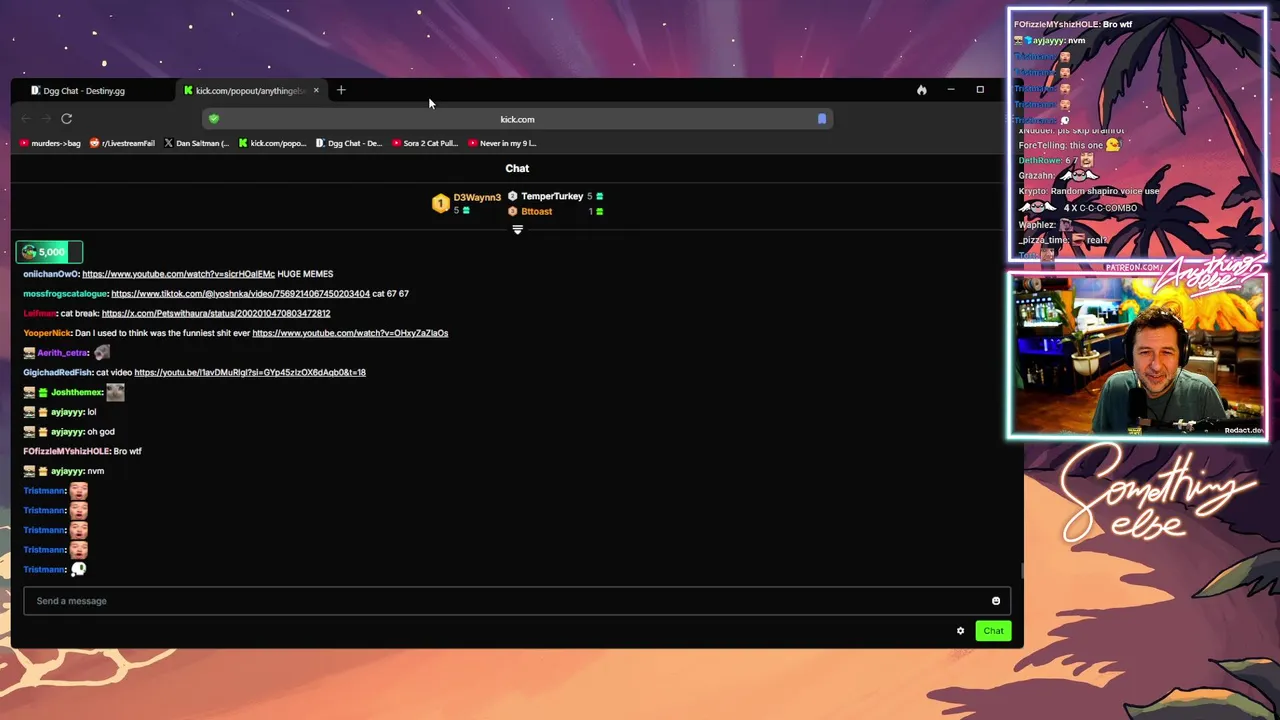Click ayjayyyy's 'oh god' message
The image size is (1280, 720).
point(101,432)
